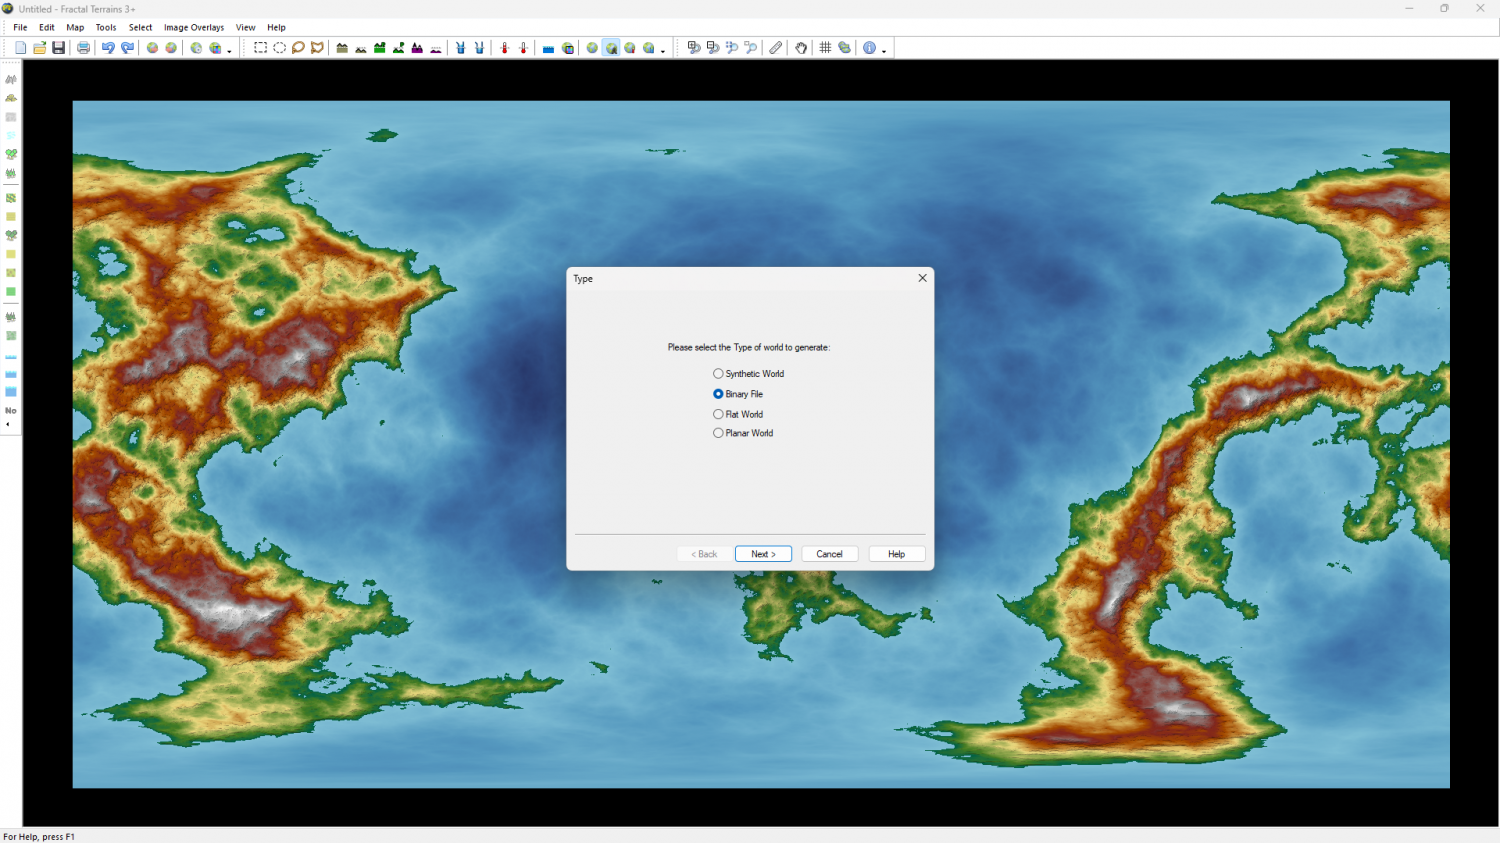Open dropdown arrow beside info icon

pos(884,51)
